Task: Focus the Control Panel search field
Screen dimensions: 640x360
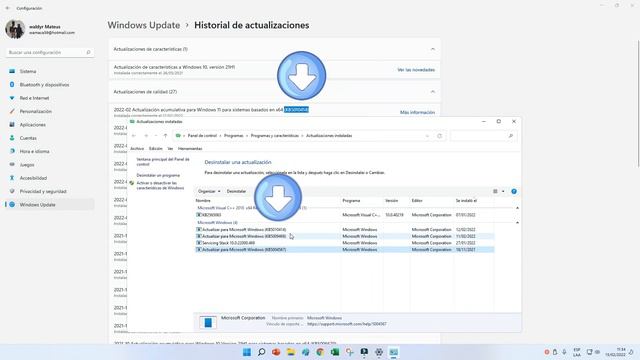Action: [x=483, y=136]
